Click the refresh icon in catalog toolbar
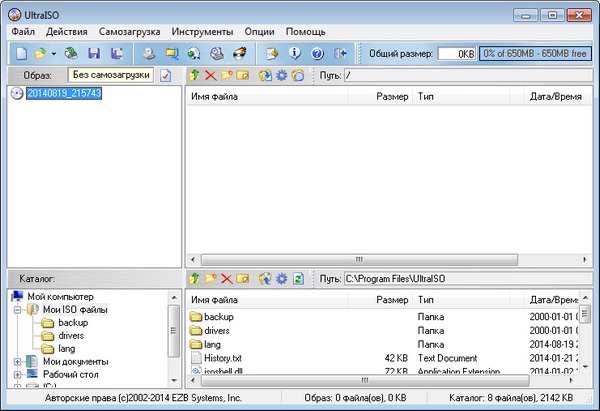Screen dimensions: 600x411 pyautogui.click(x=297, y=277)
